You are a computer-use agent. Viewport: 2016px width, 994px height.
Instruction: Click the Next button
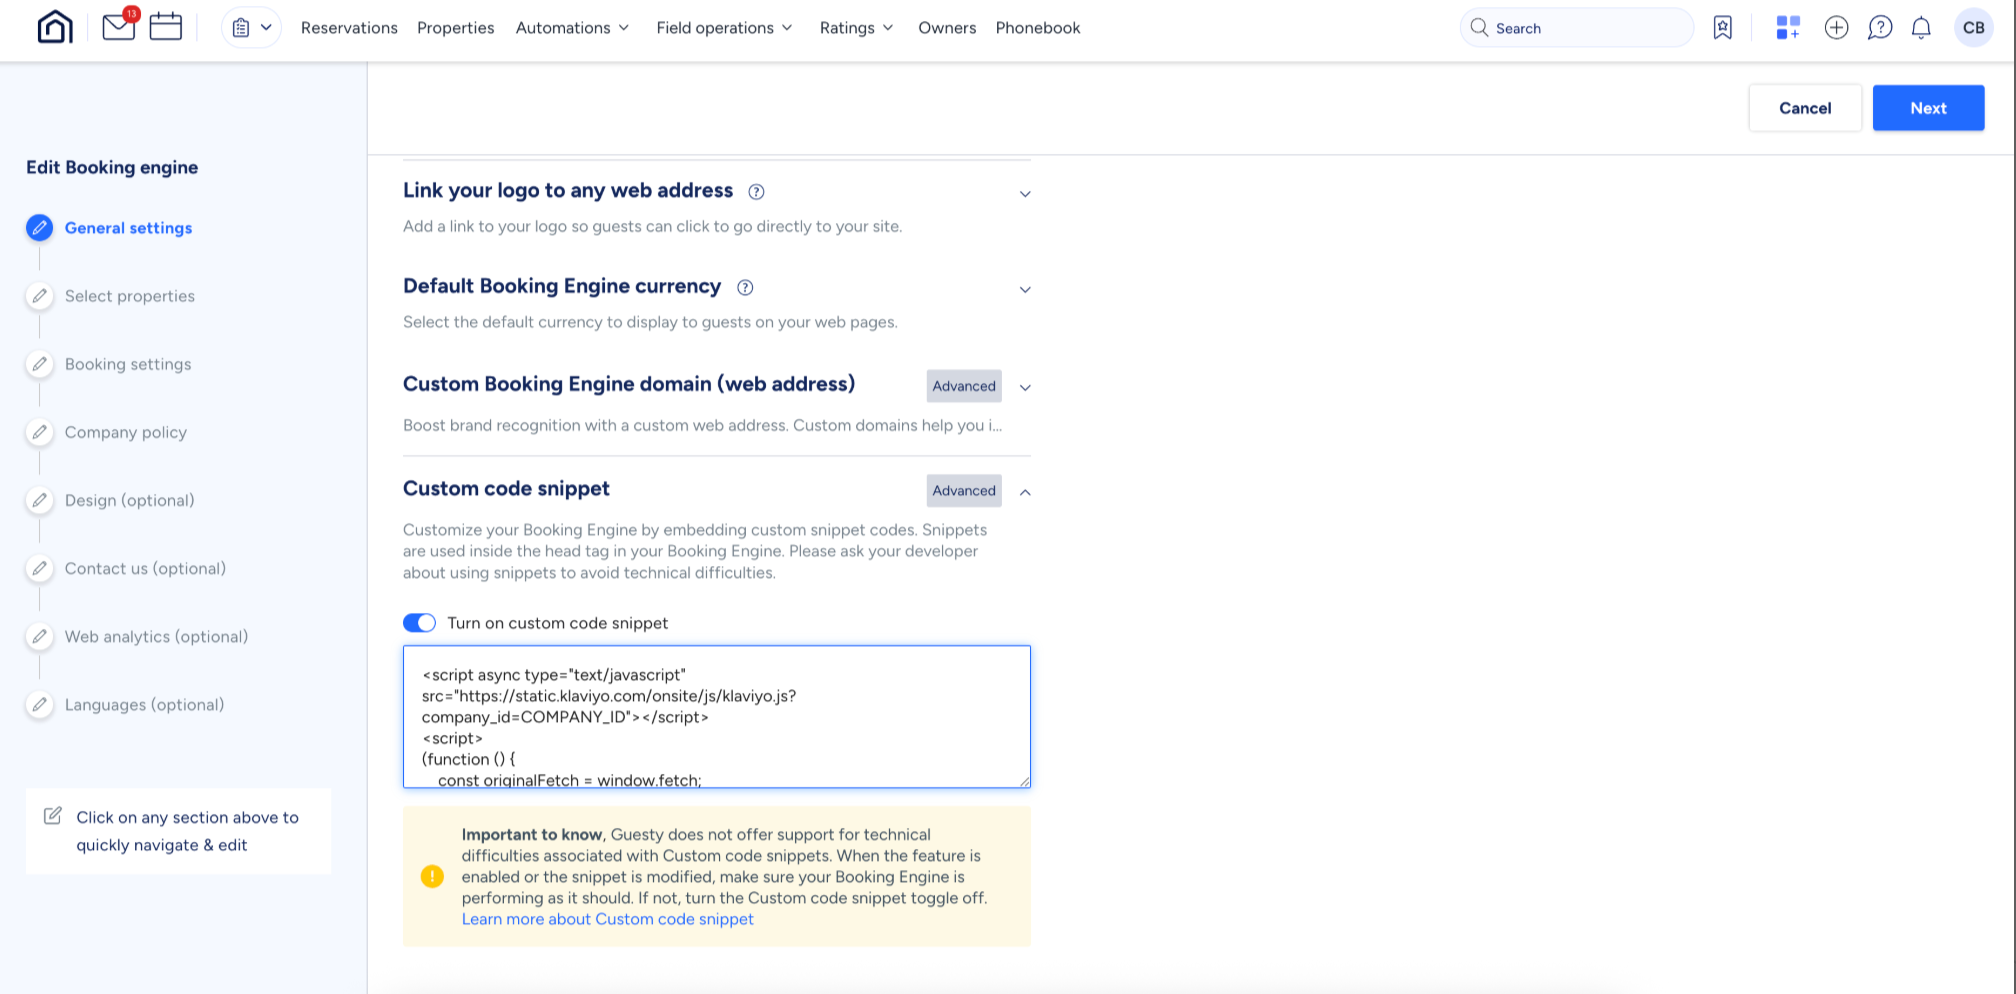point(1927,108)
